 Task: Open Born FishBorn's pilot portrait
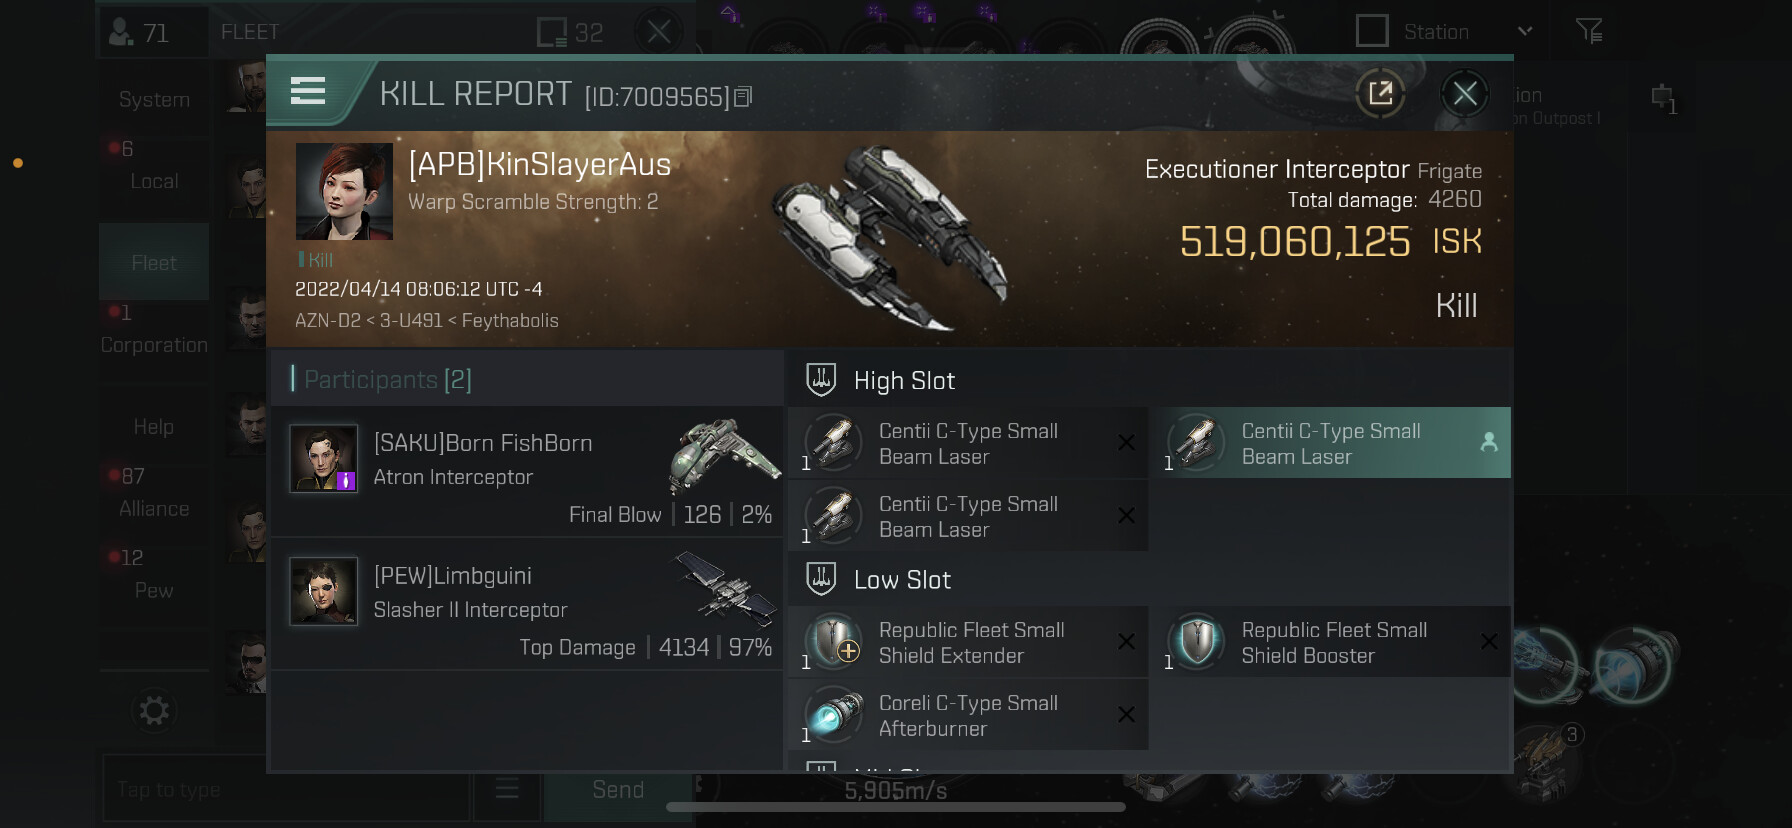[x=323, y=459]
